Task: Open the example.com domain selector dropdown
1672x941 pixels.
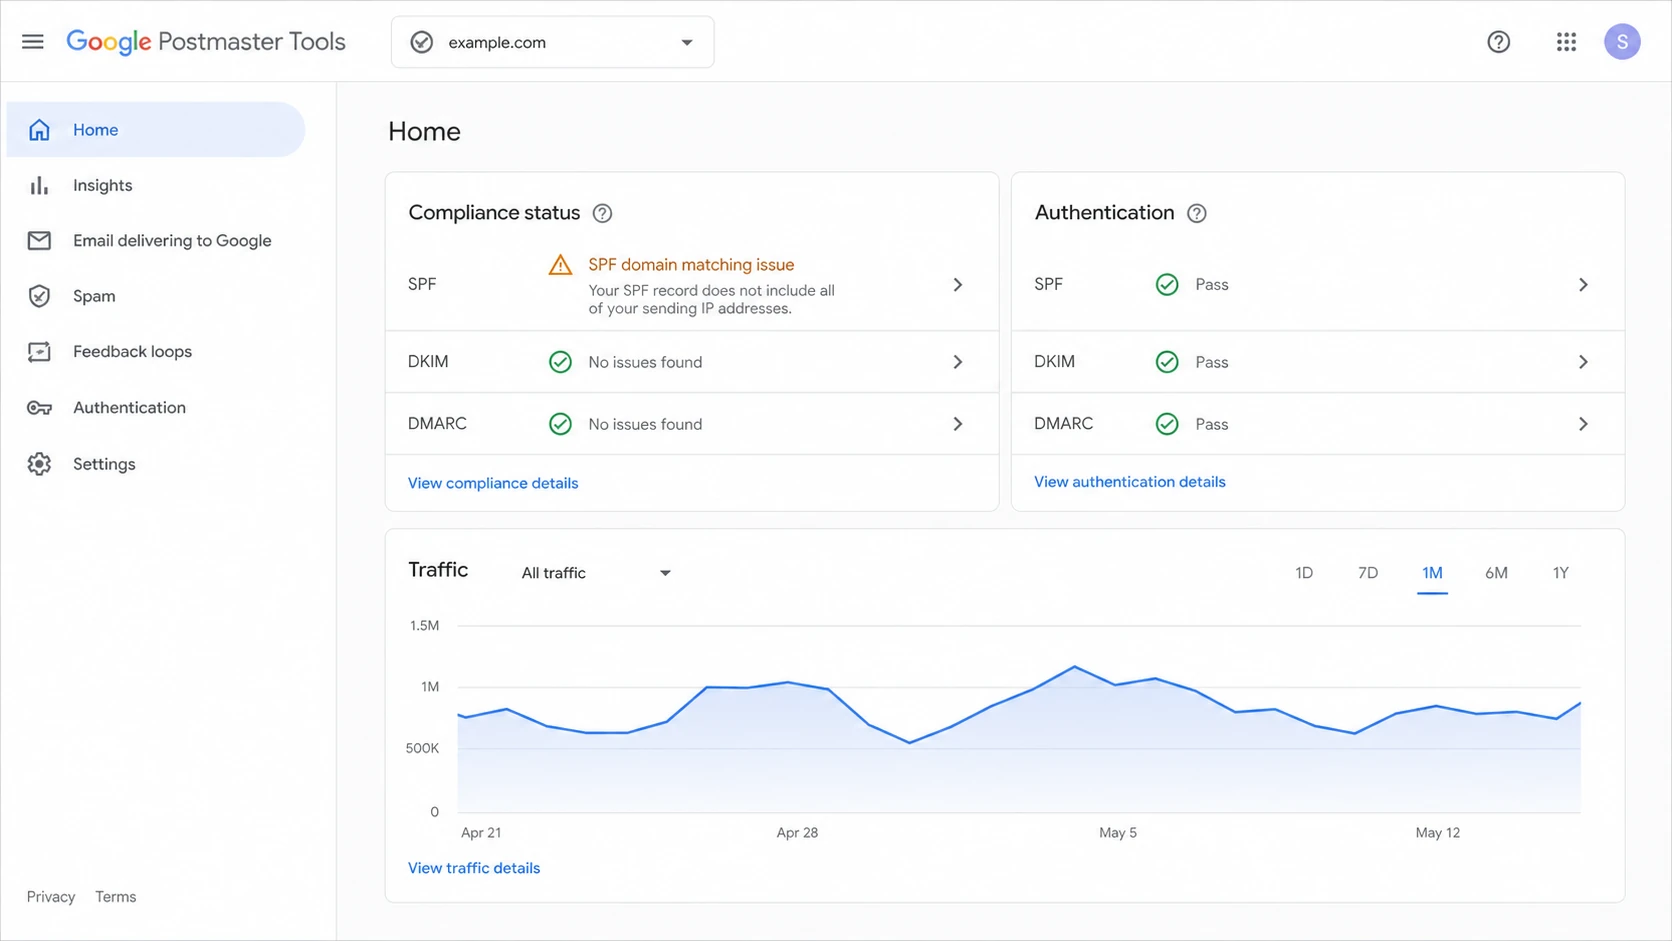Action: point(552,42)
